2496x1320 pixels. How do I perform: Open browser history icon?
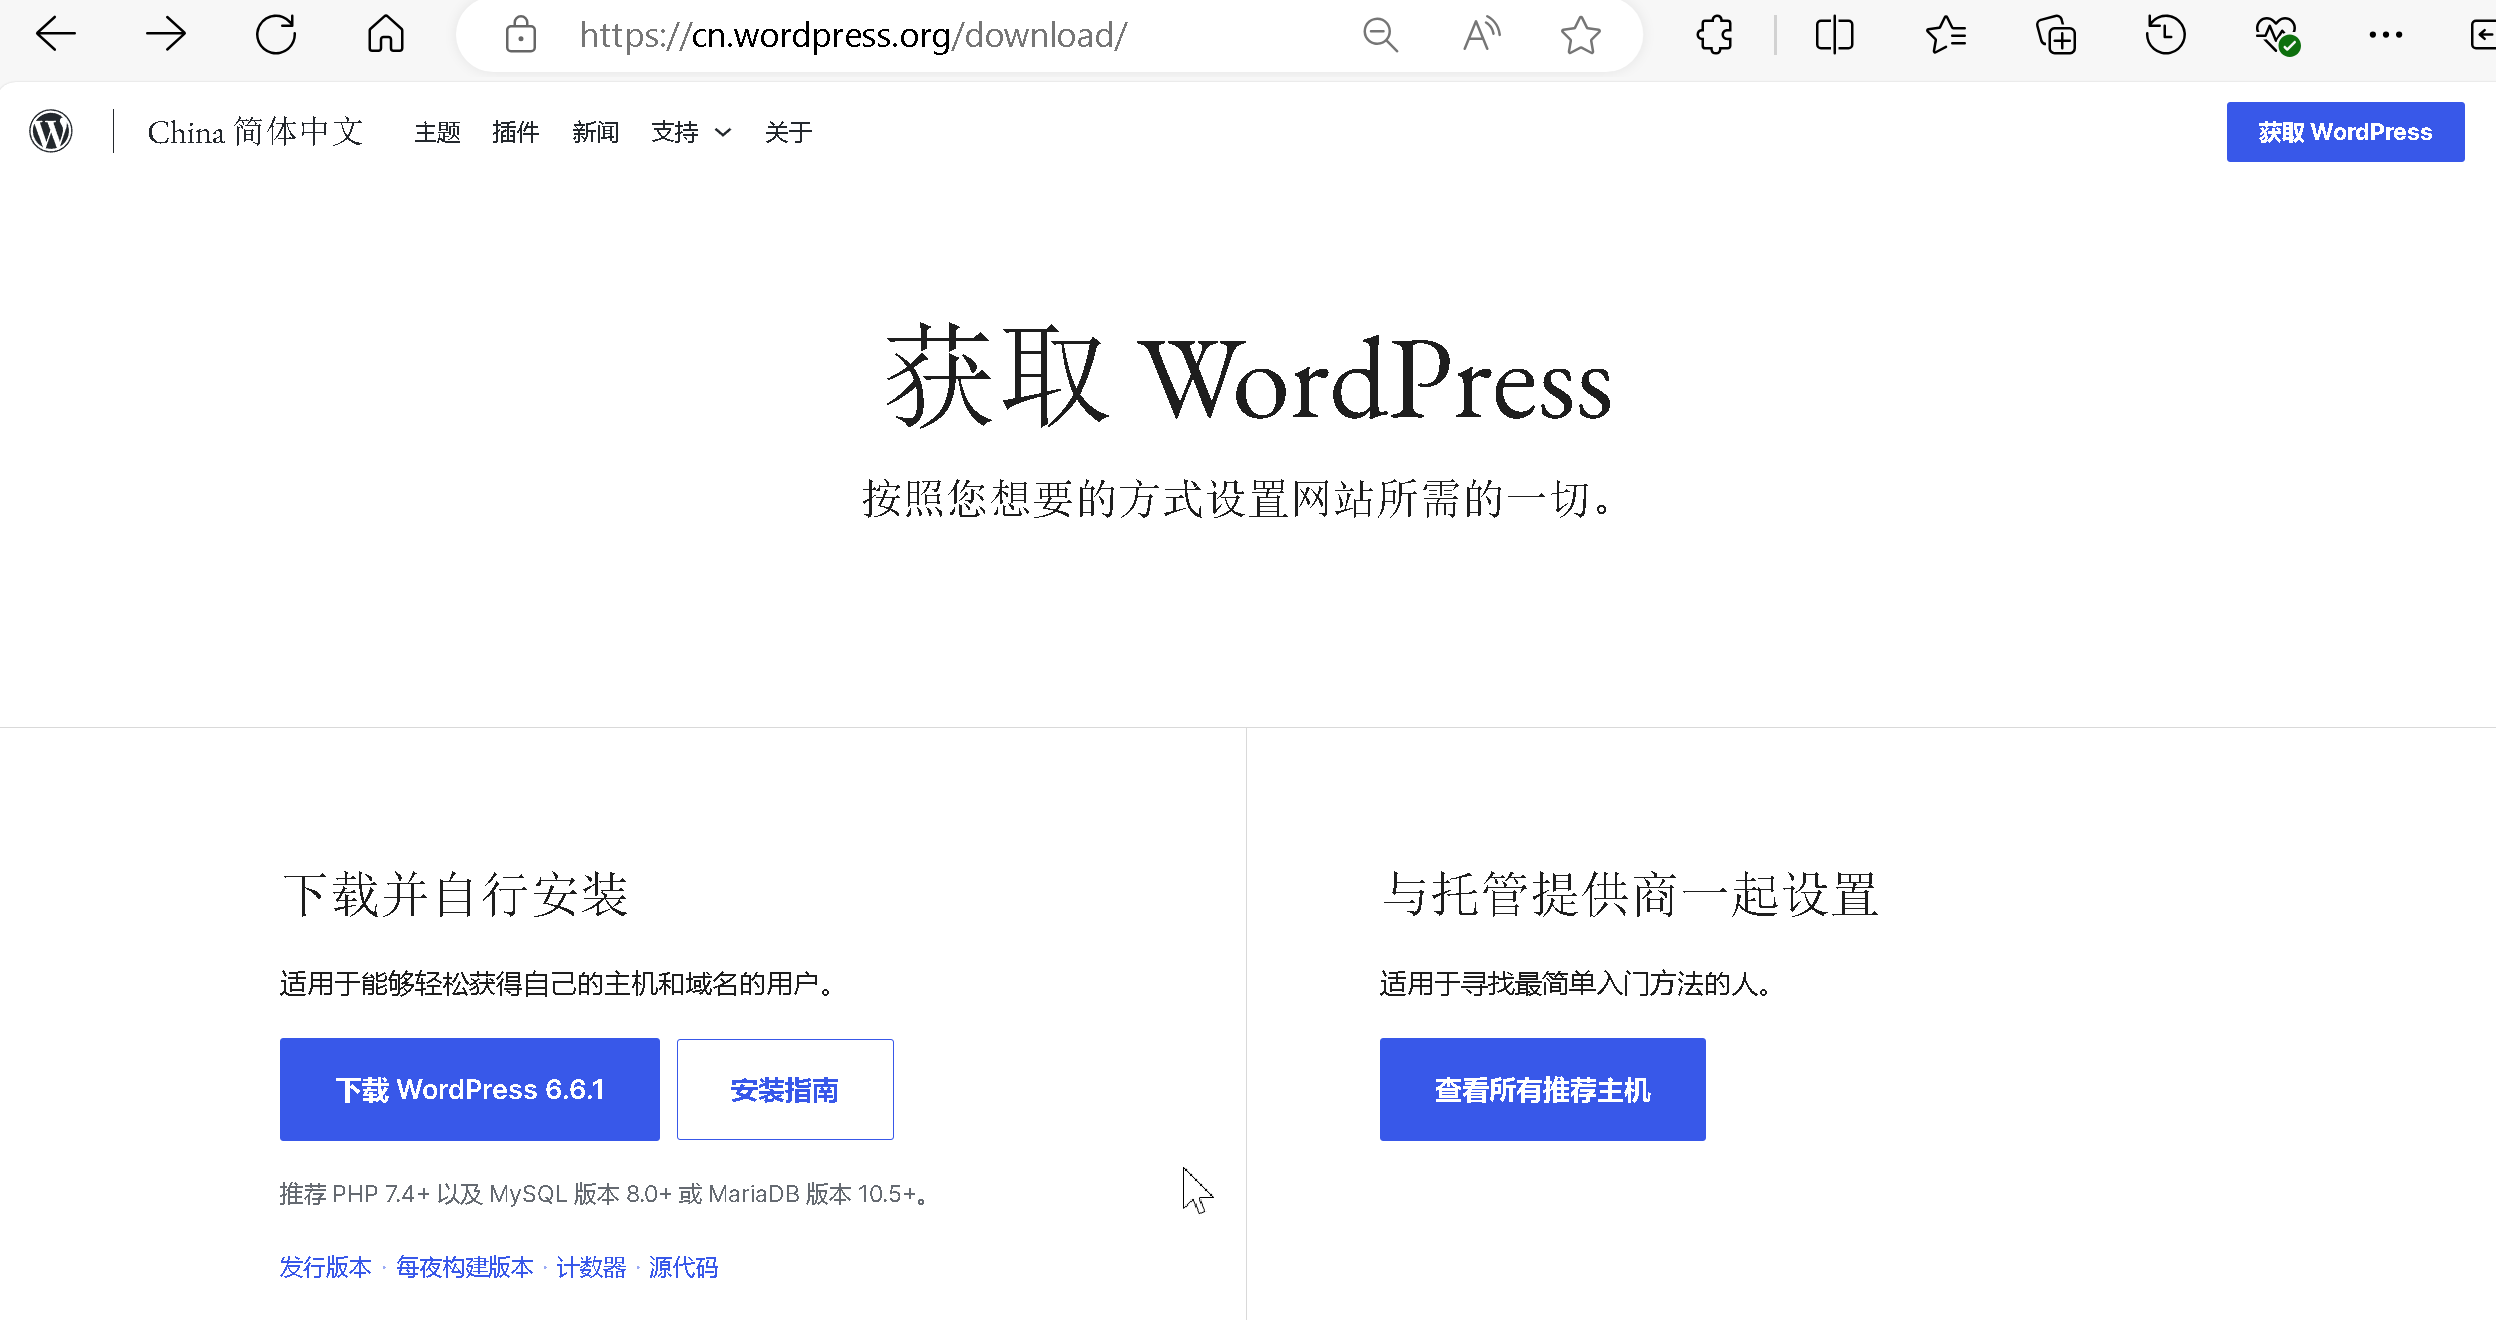point(2165,36)
